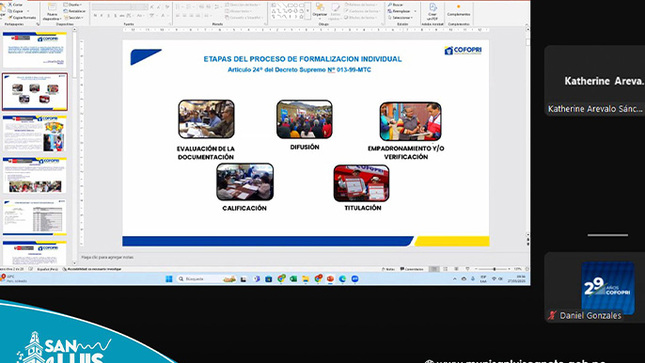Click the Crear un PDF icon
The image size is (645, 363).
pos(432,7)
